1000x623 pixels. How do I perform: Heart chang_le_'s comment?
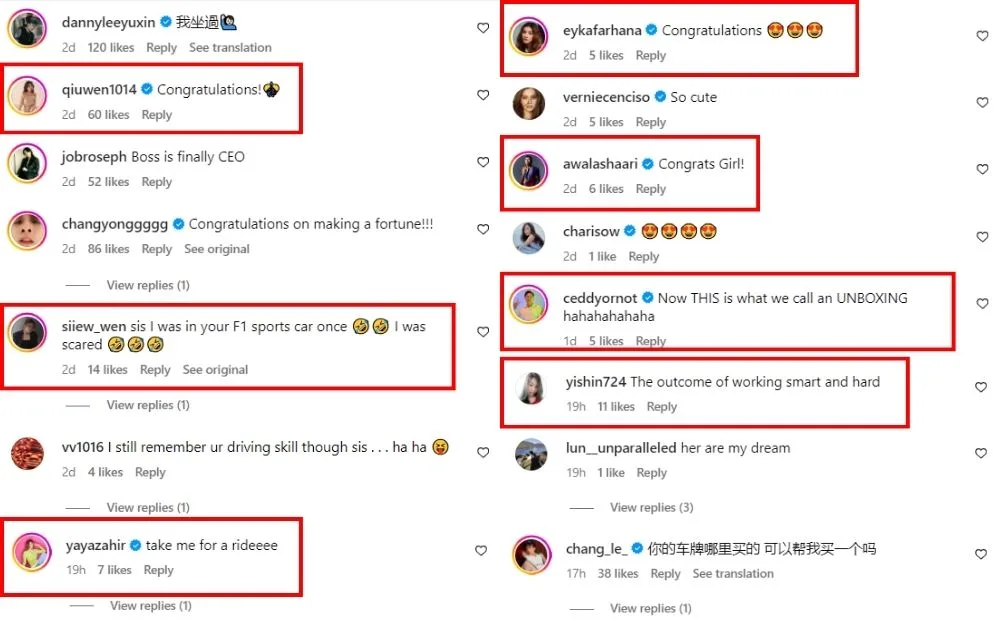(982, 555)
